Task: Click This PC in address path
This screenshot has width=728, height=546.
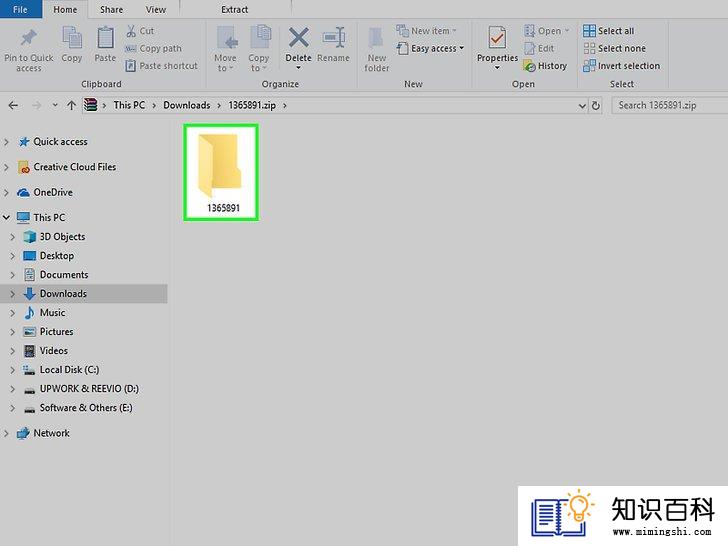Action: click(x=129, y=105)
